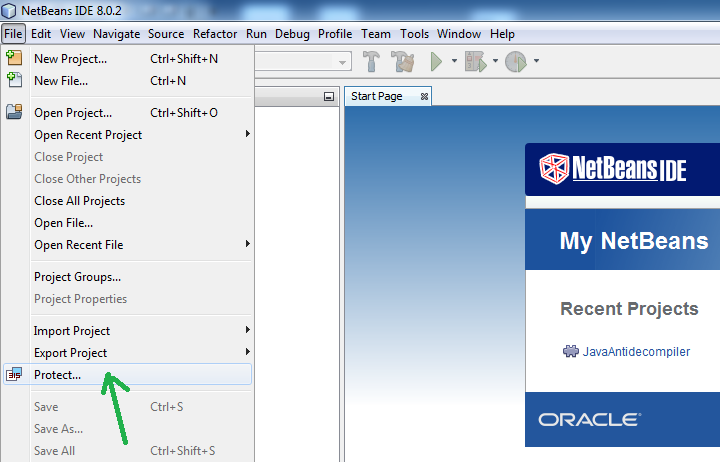Click the Build Project hammer icon
This screenshot has height=462, width=720.
click(x=372, y=62)
